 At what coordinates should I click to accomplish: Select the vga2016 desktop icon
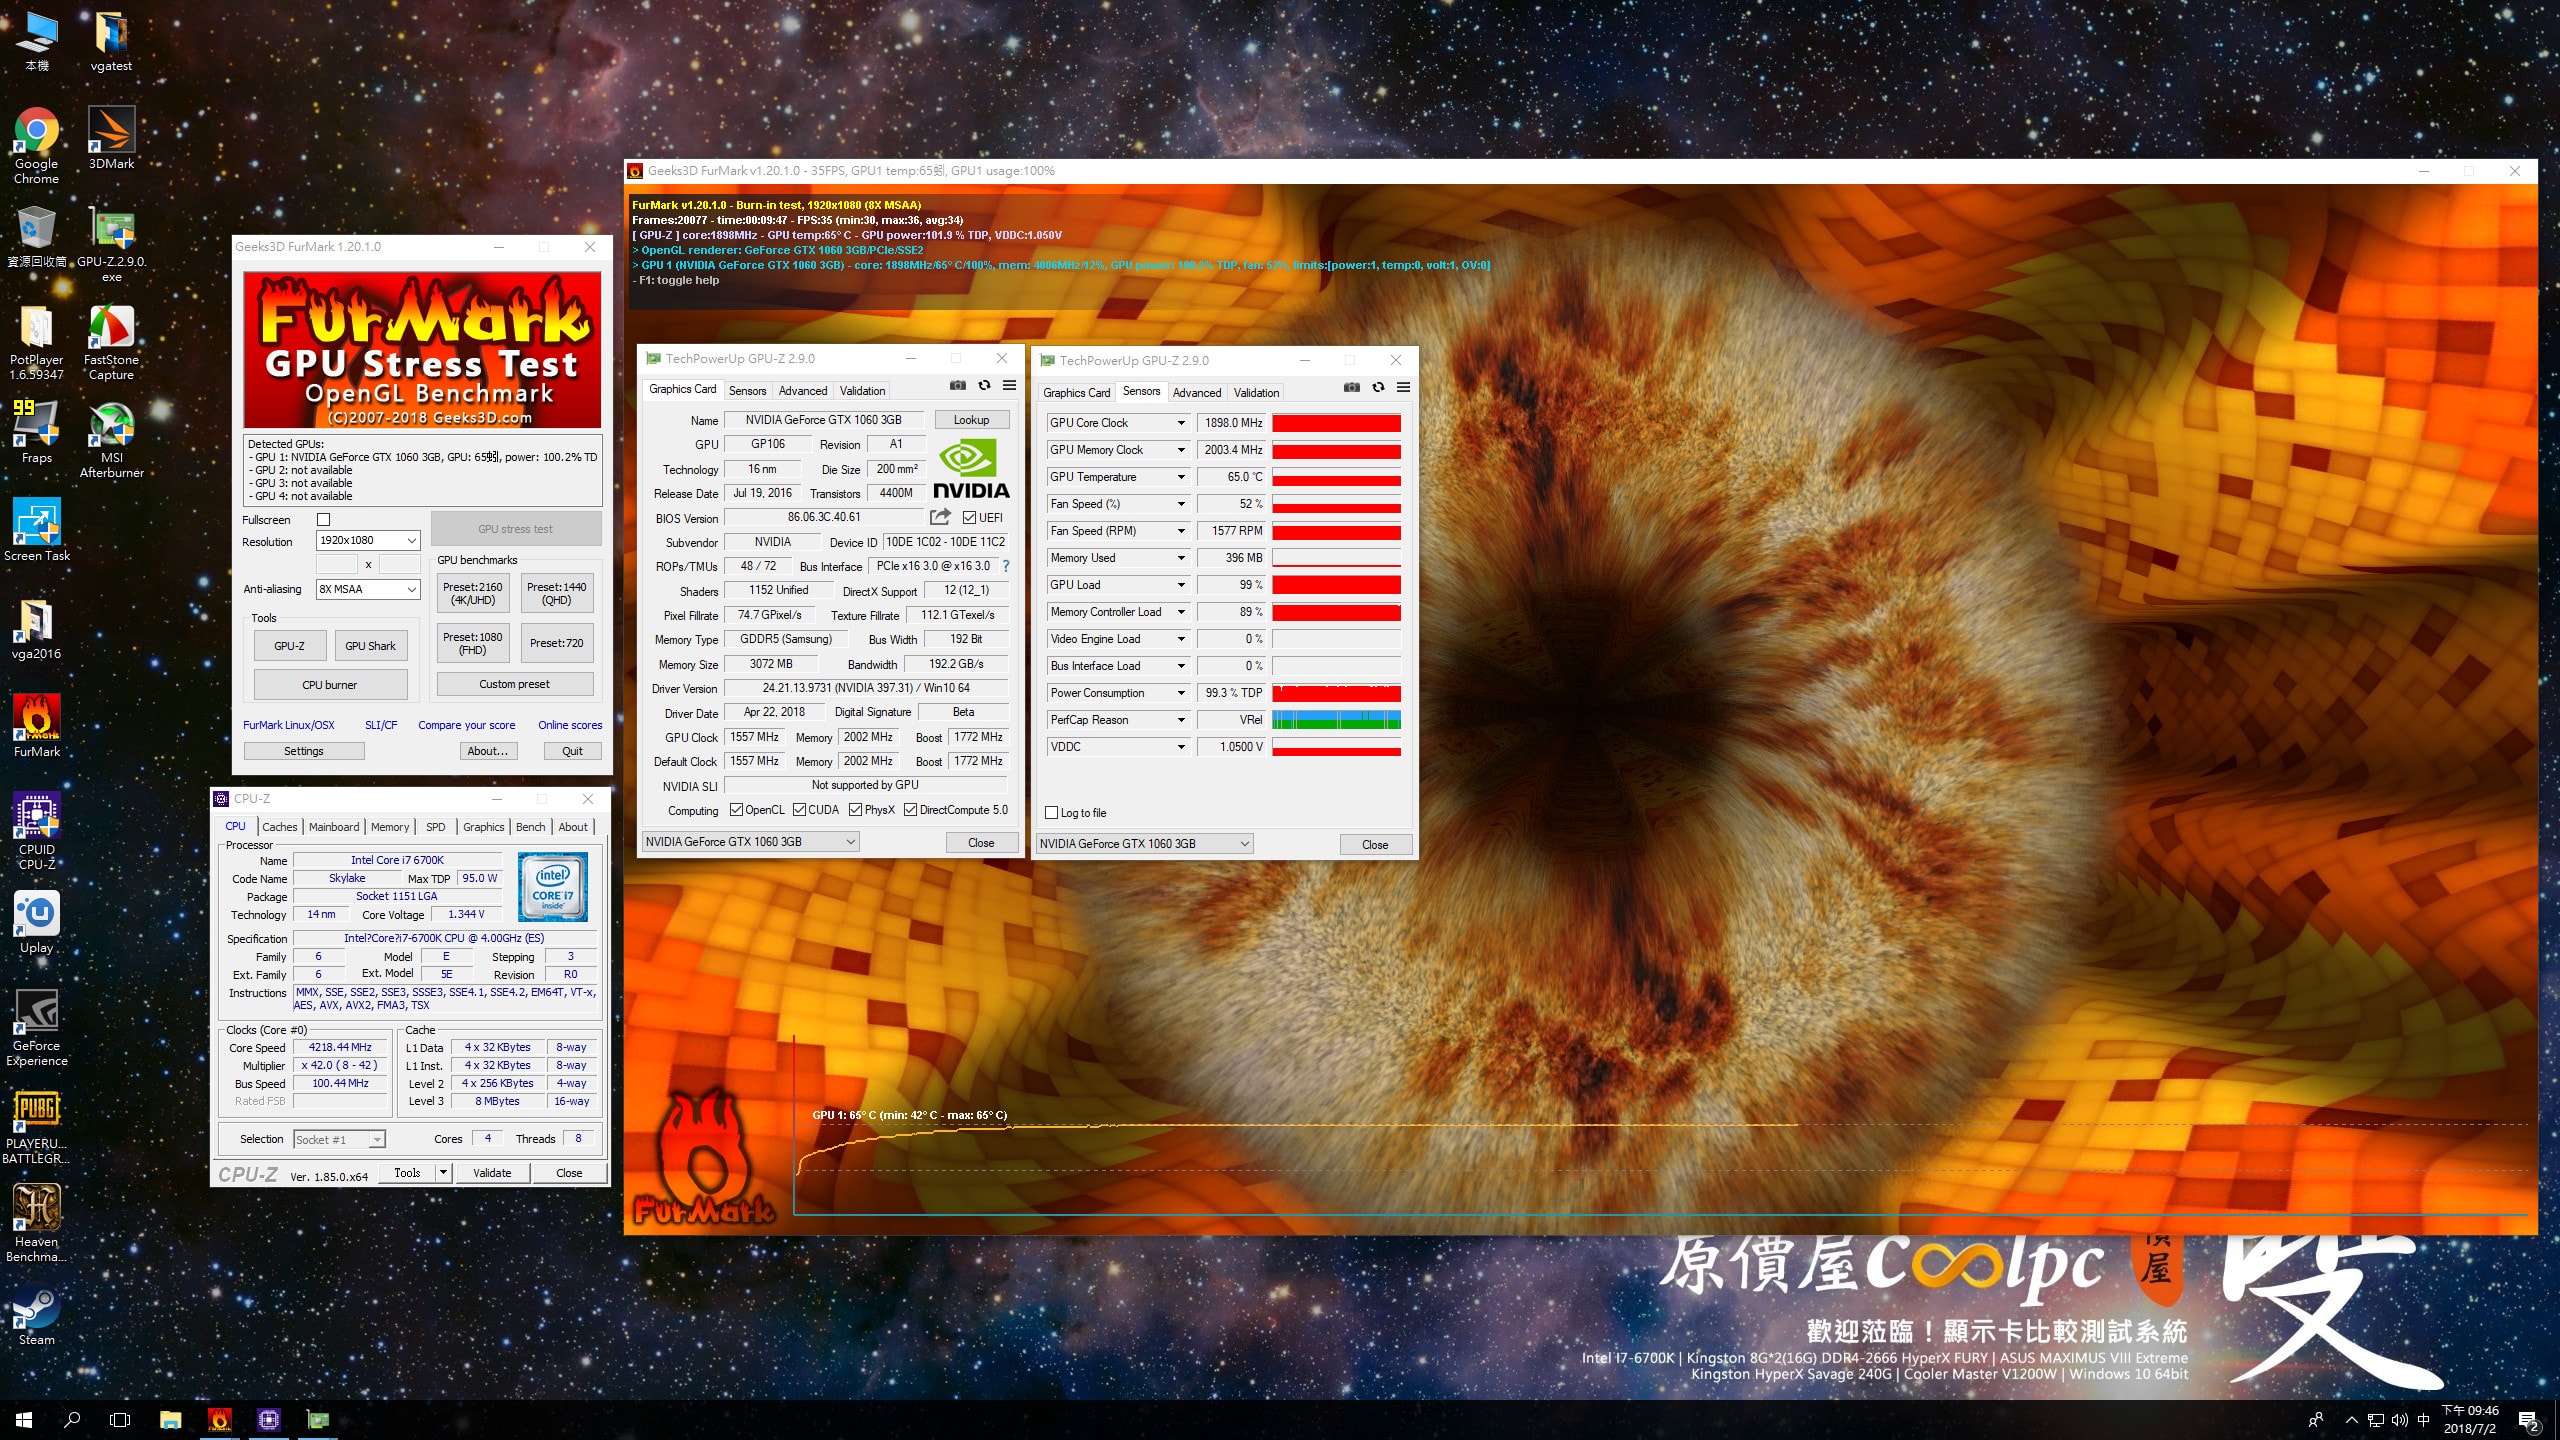click(x=36, y=628)
